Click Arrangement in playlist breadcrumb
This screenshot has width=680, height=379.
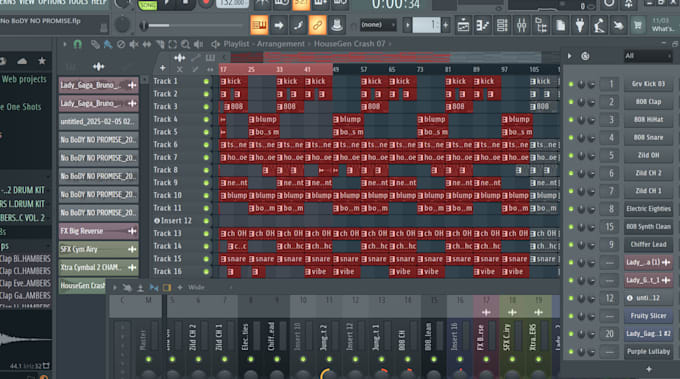click(x=280, y=44)
